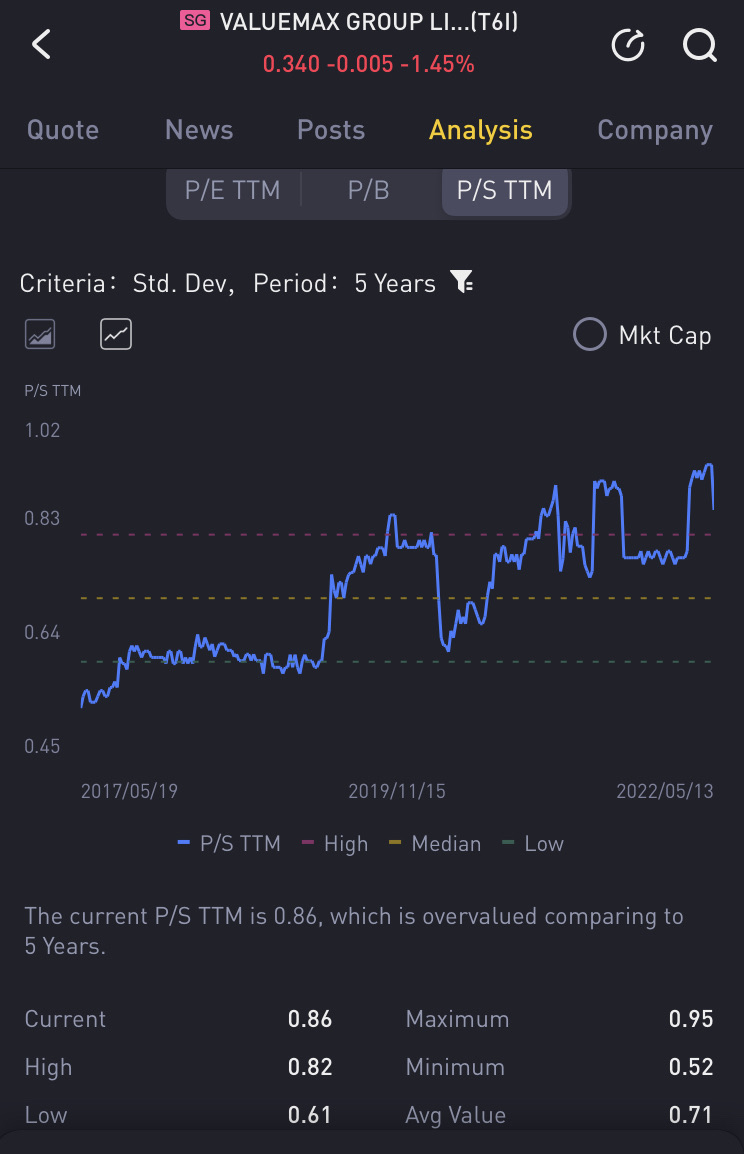Enable the Mkt Cap radio button
Image resolution: width=744 pixels, height=1154 pixels.
[x=590, y=335]
